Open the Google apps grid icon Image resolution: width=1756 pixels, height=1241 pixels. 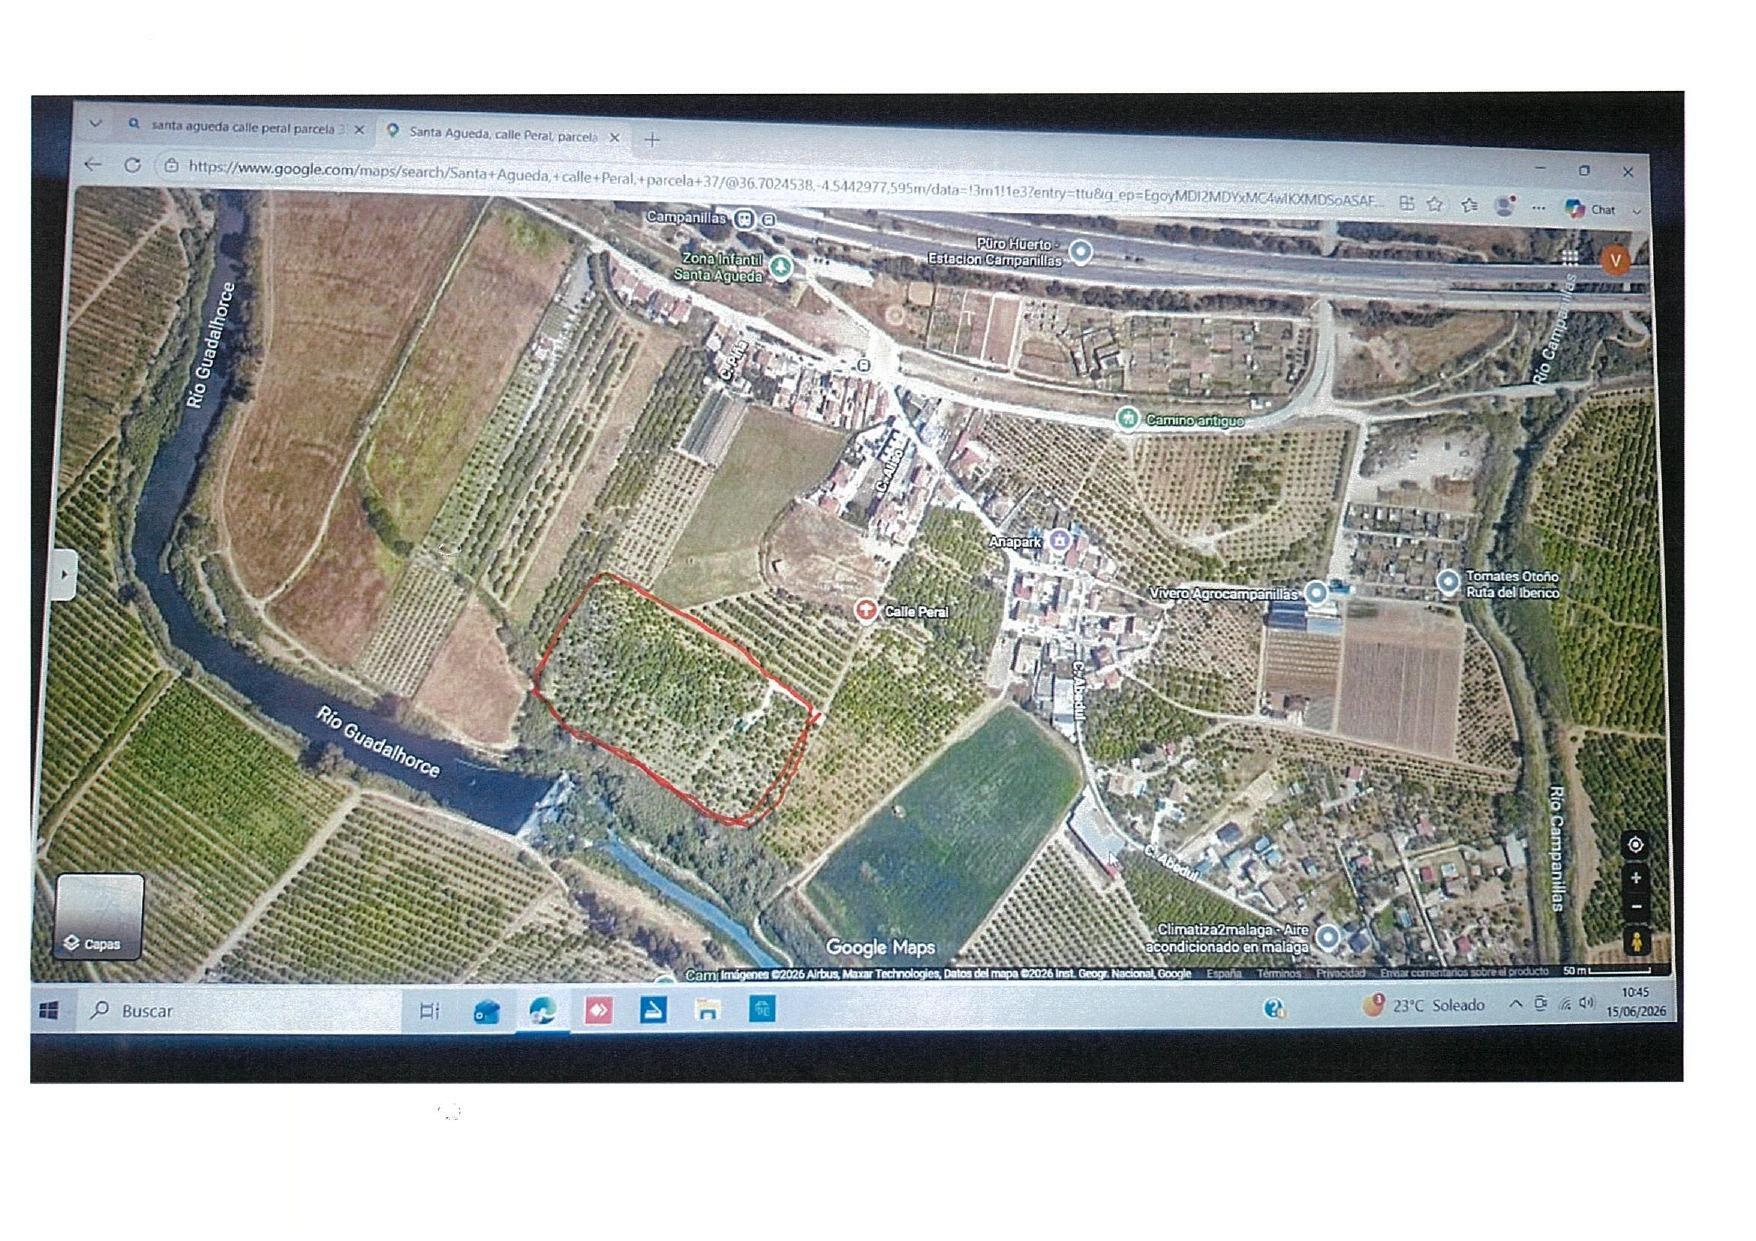[x=1570, y=257]
